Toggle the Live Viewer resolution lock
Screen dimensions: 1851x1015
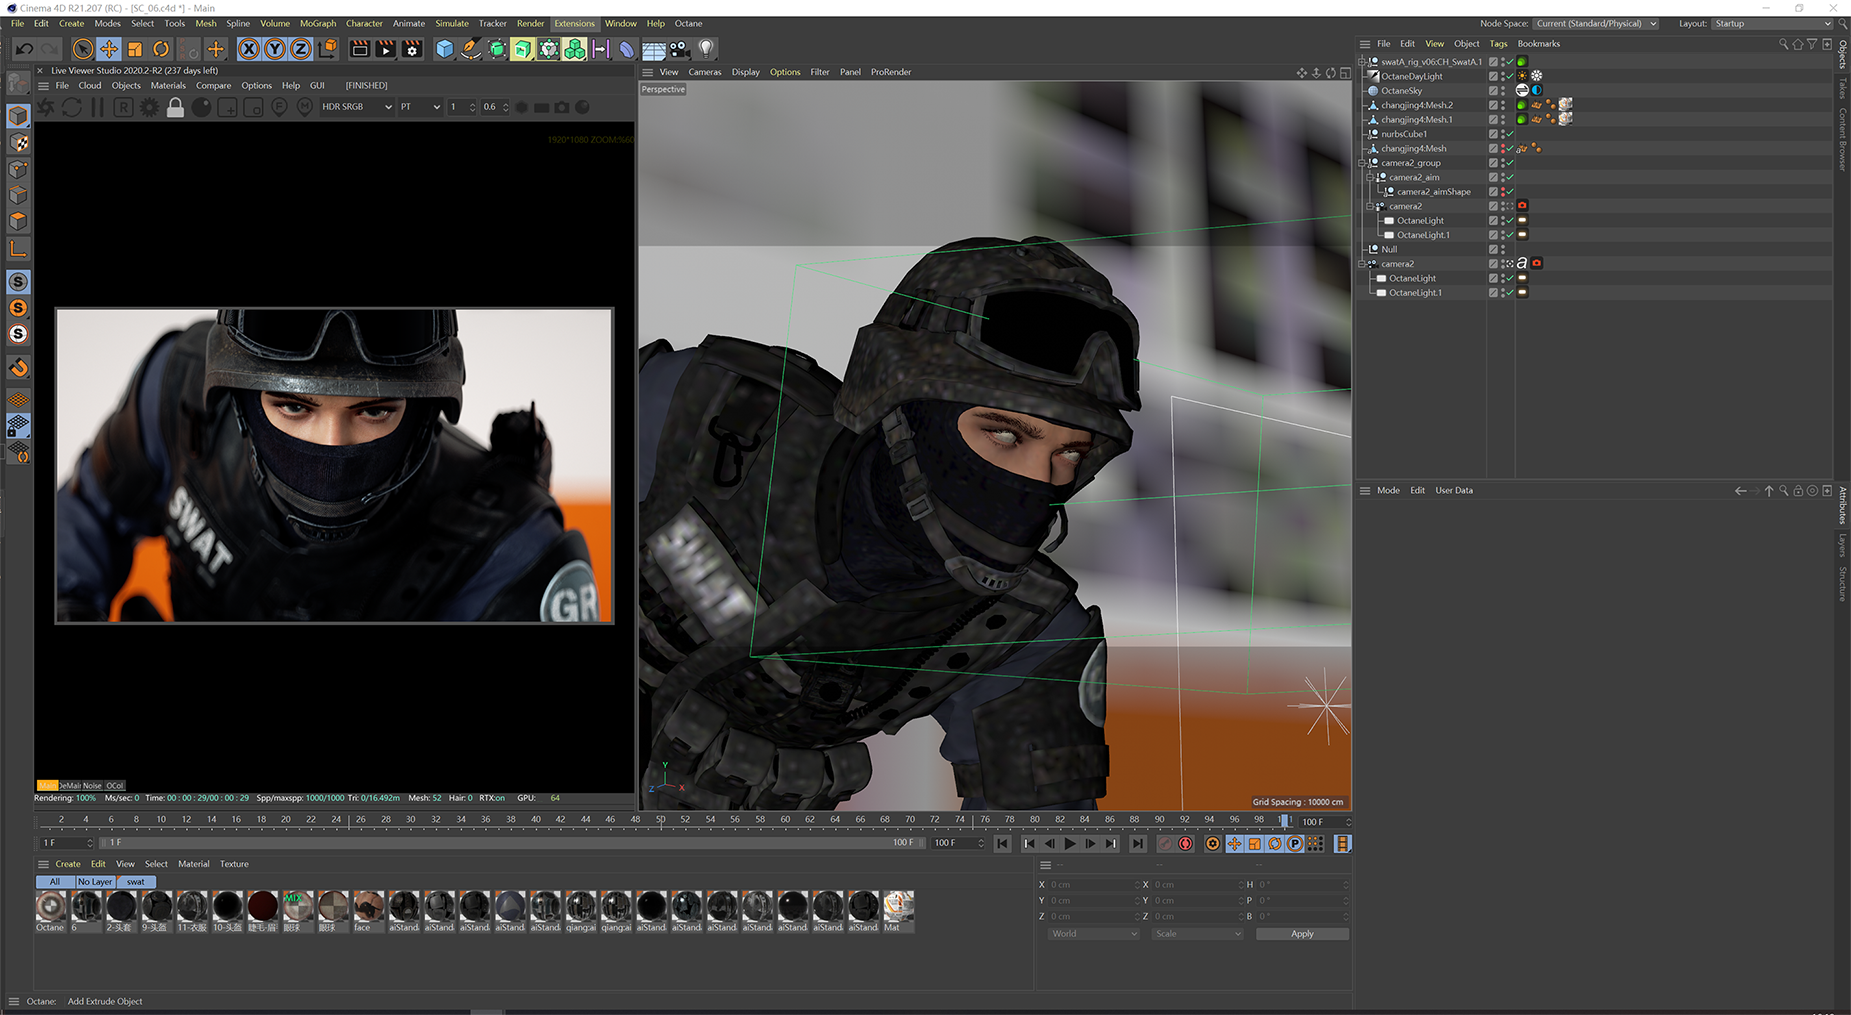(175, 107)
